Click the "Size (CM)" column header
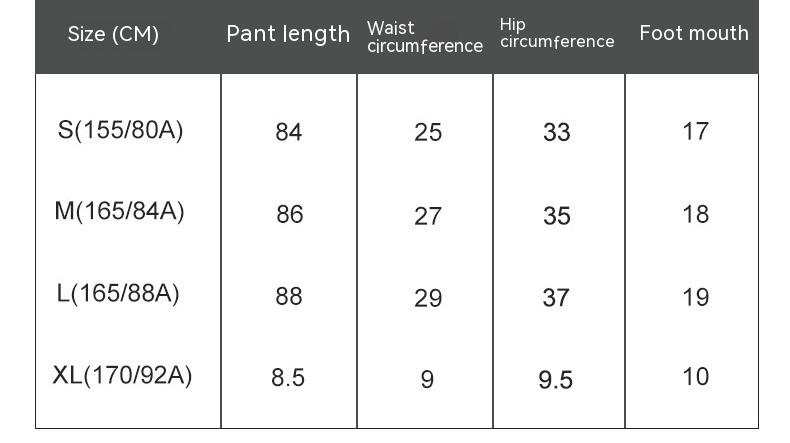This screenshot has height=443, width=790. click(113, 34)
